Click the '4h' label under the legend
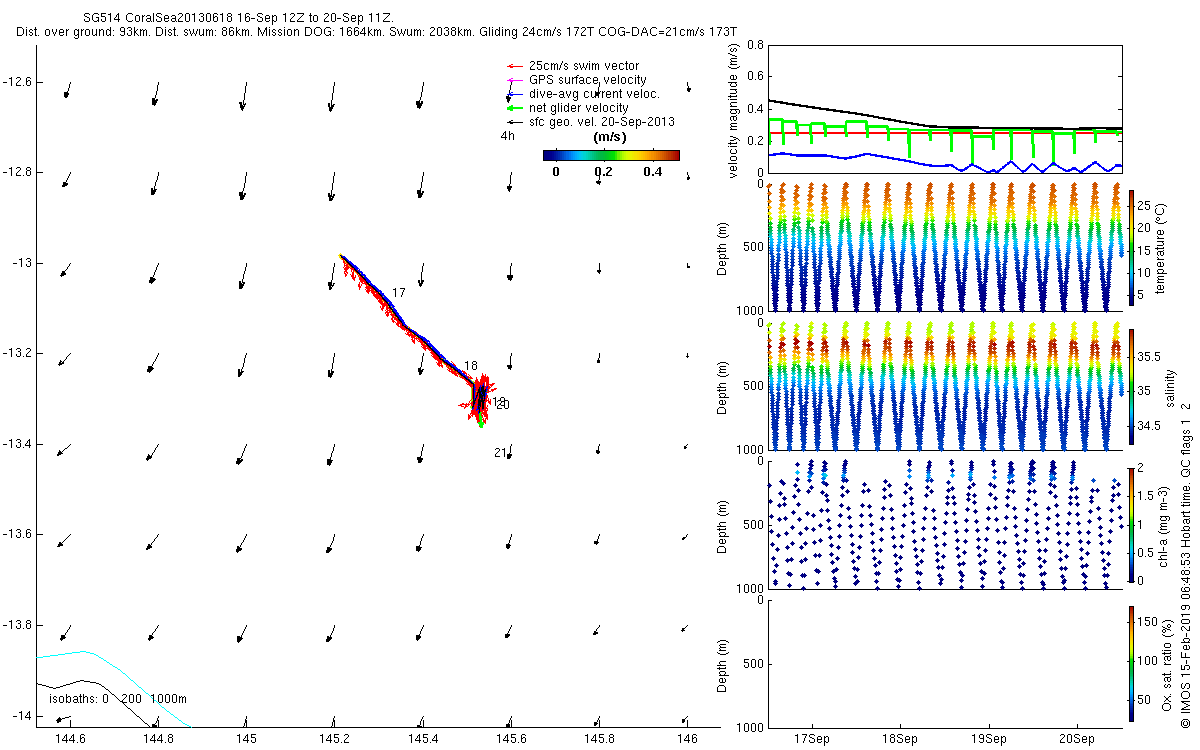The image size is (1200, 750). tap(507, 136)
